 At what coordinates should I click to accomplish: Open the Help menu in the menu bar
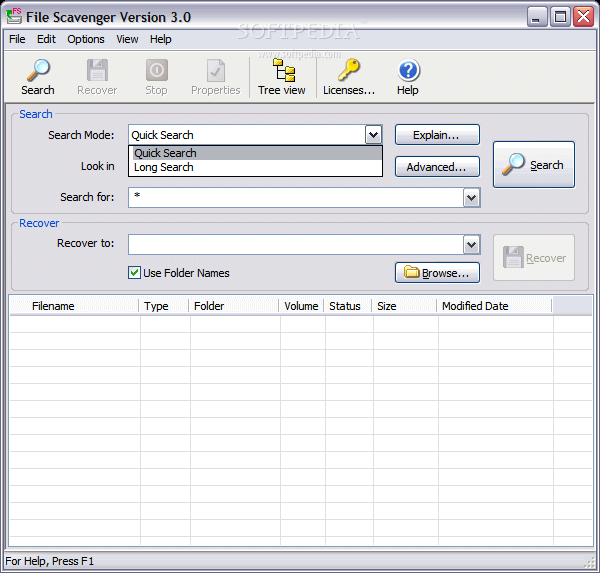[x=161, y=39]
